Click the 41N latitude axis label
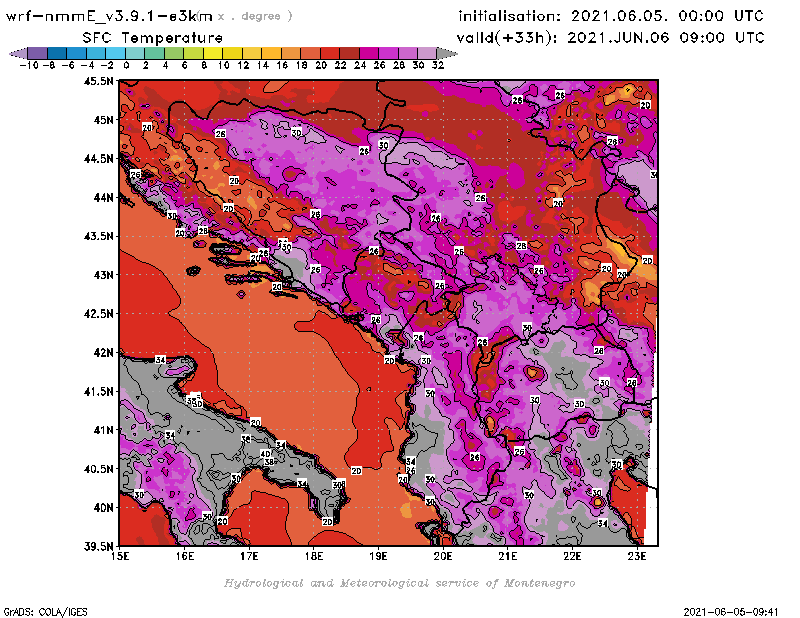This screenshot has height=618, width=800. [103, 430]
